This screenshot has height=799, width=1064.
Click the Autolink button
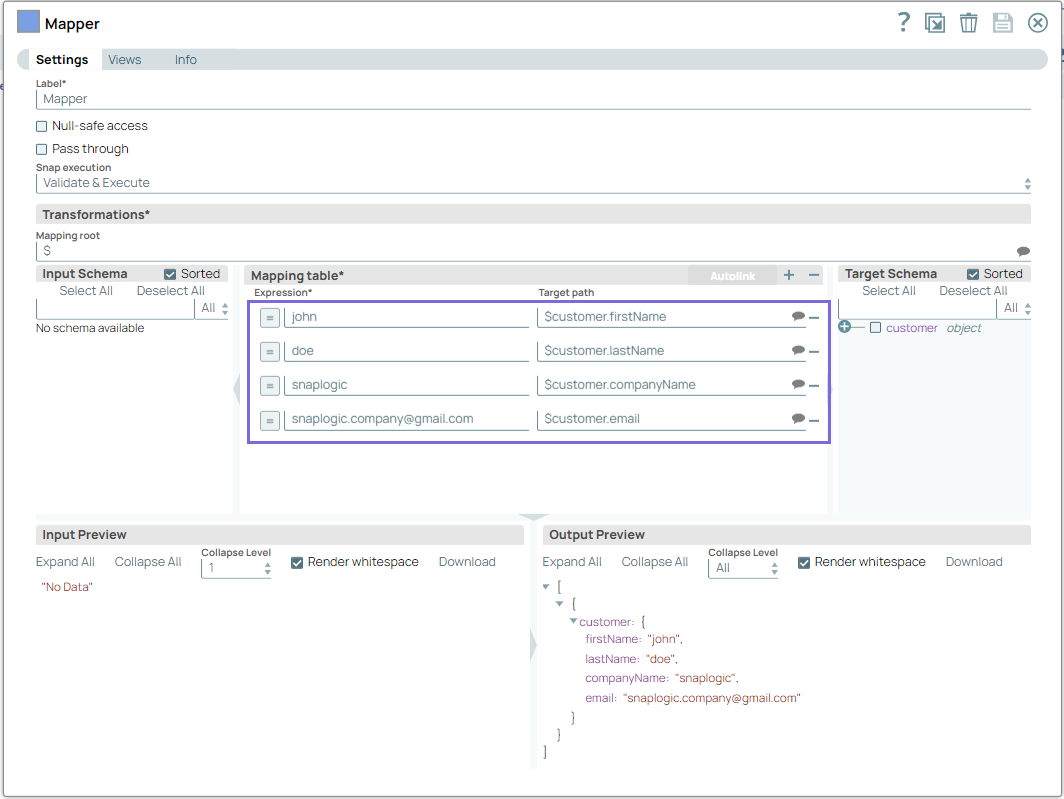pyautogui.click(x=731, y=274)
